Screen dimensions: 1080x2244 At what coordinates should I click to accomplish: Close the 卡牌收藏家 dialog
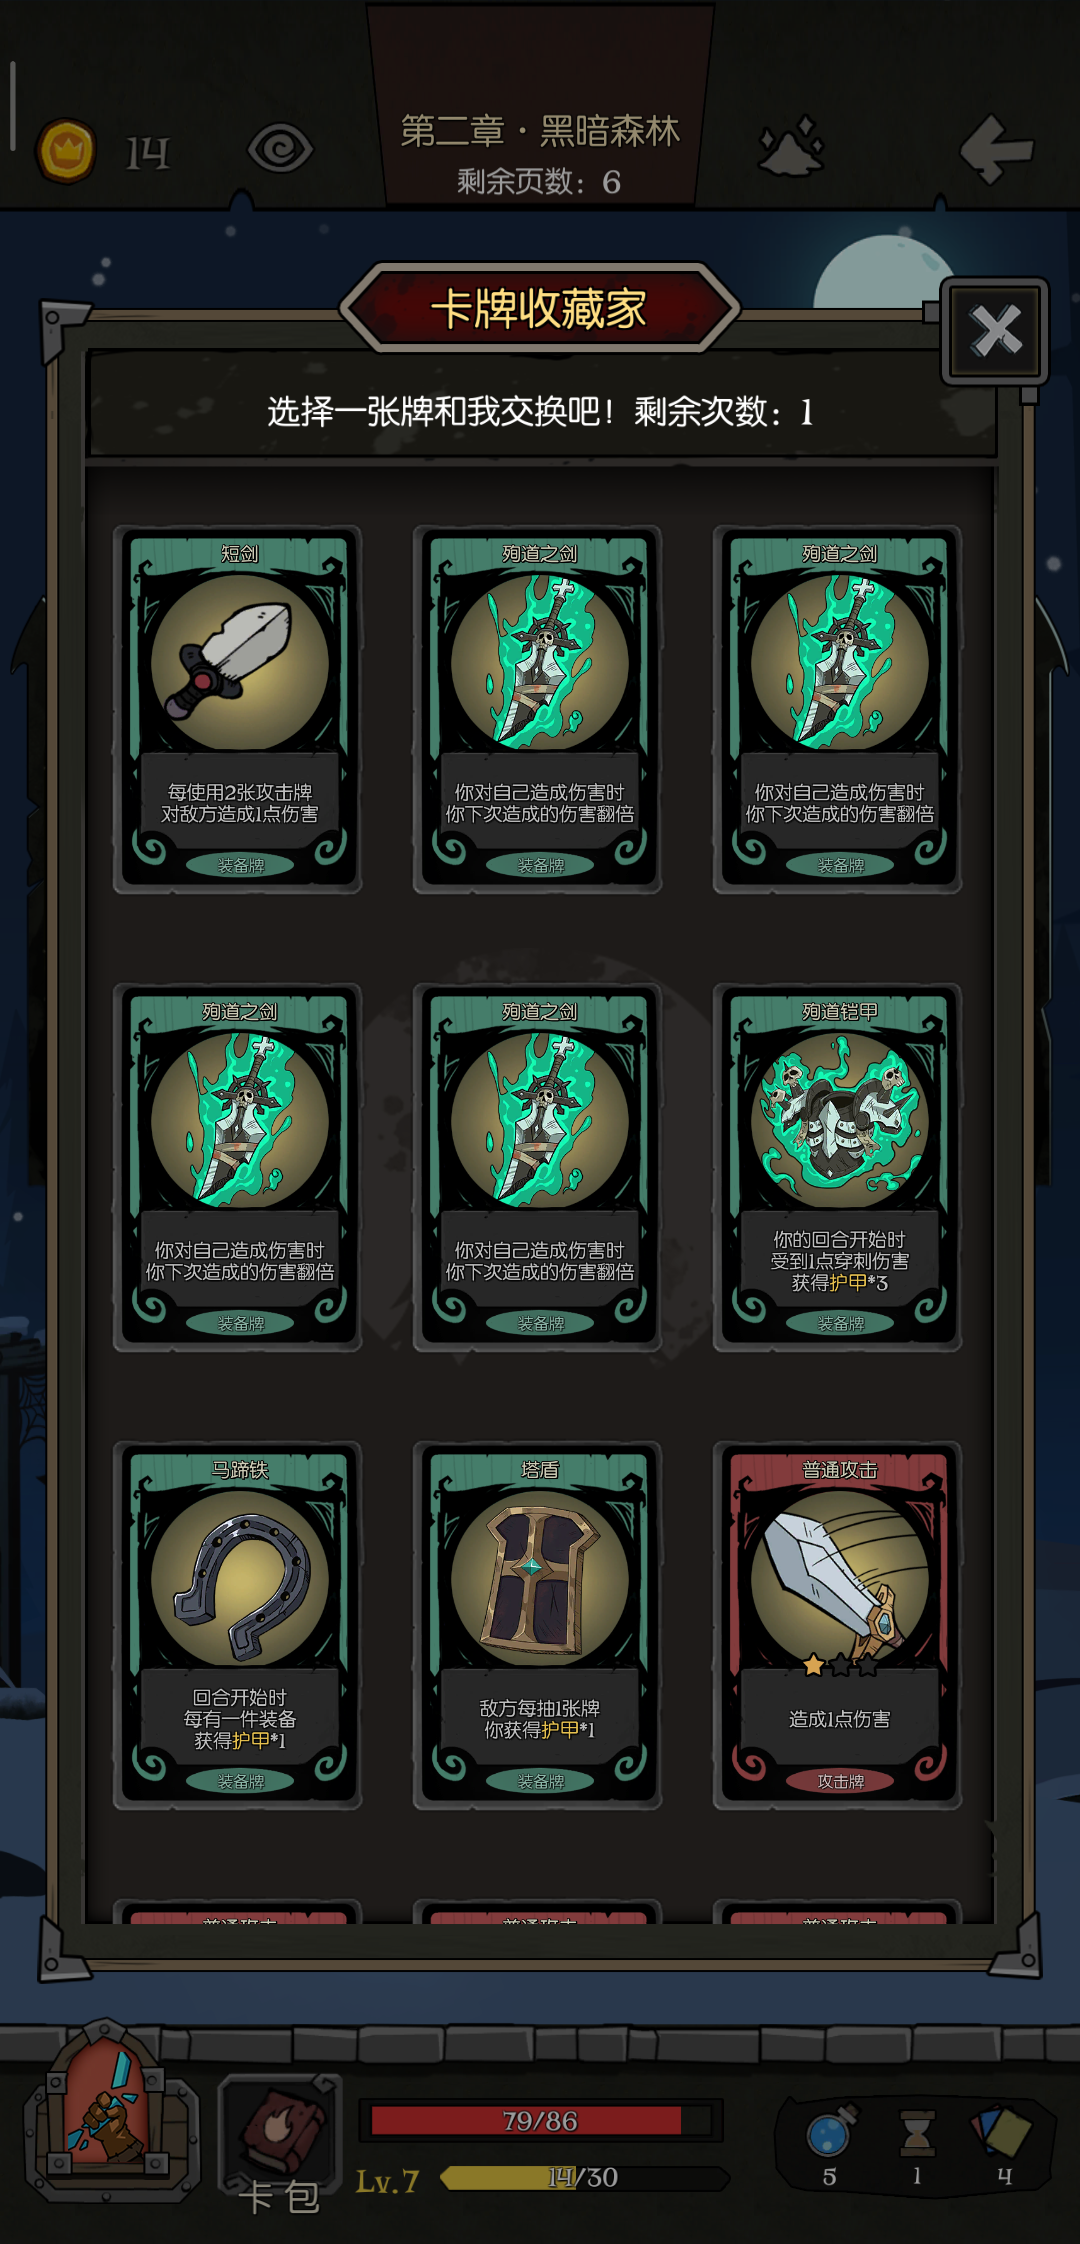(995, 331)
